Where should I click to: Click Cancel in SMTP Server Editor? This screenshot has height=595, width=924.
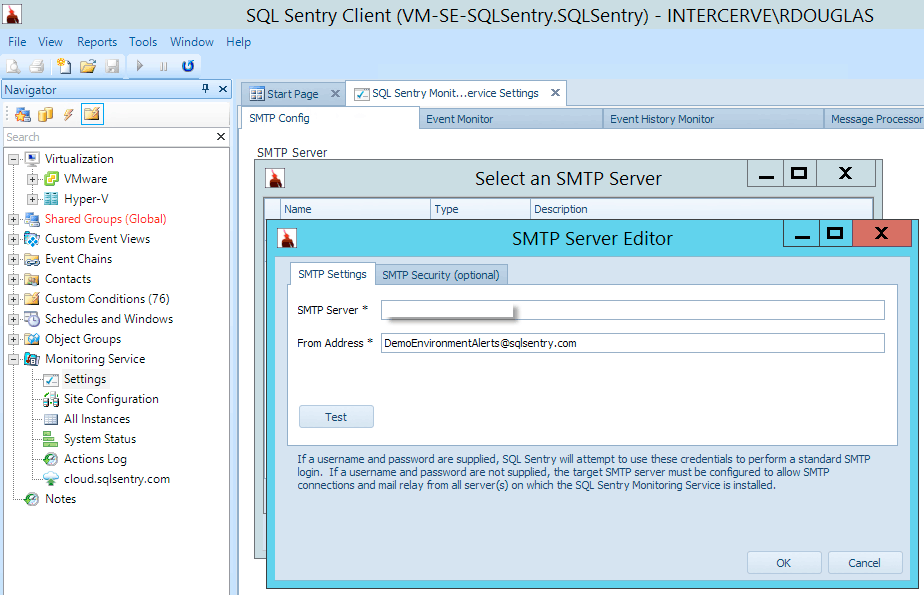(864, 563)
